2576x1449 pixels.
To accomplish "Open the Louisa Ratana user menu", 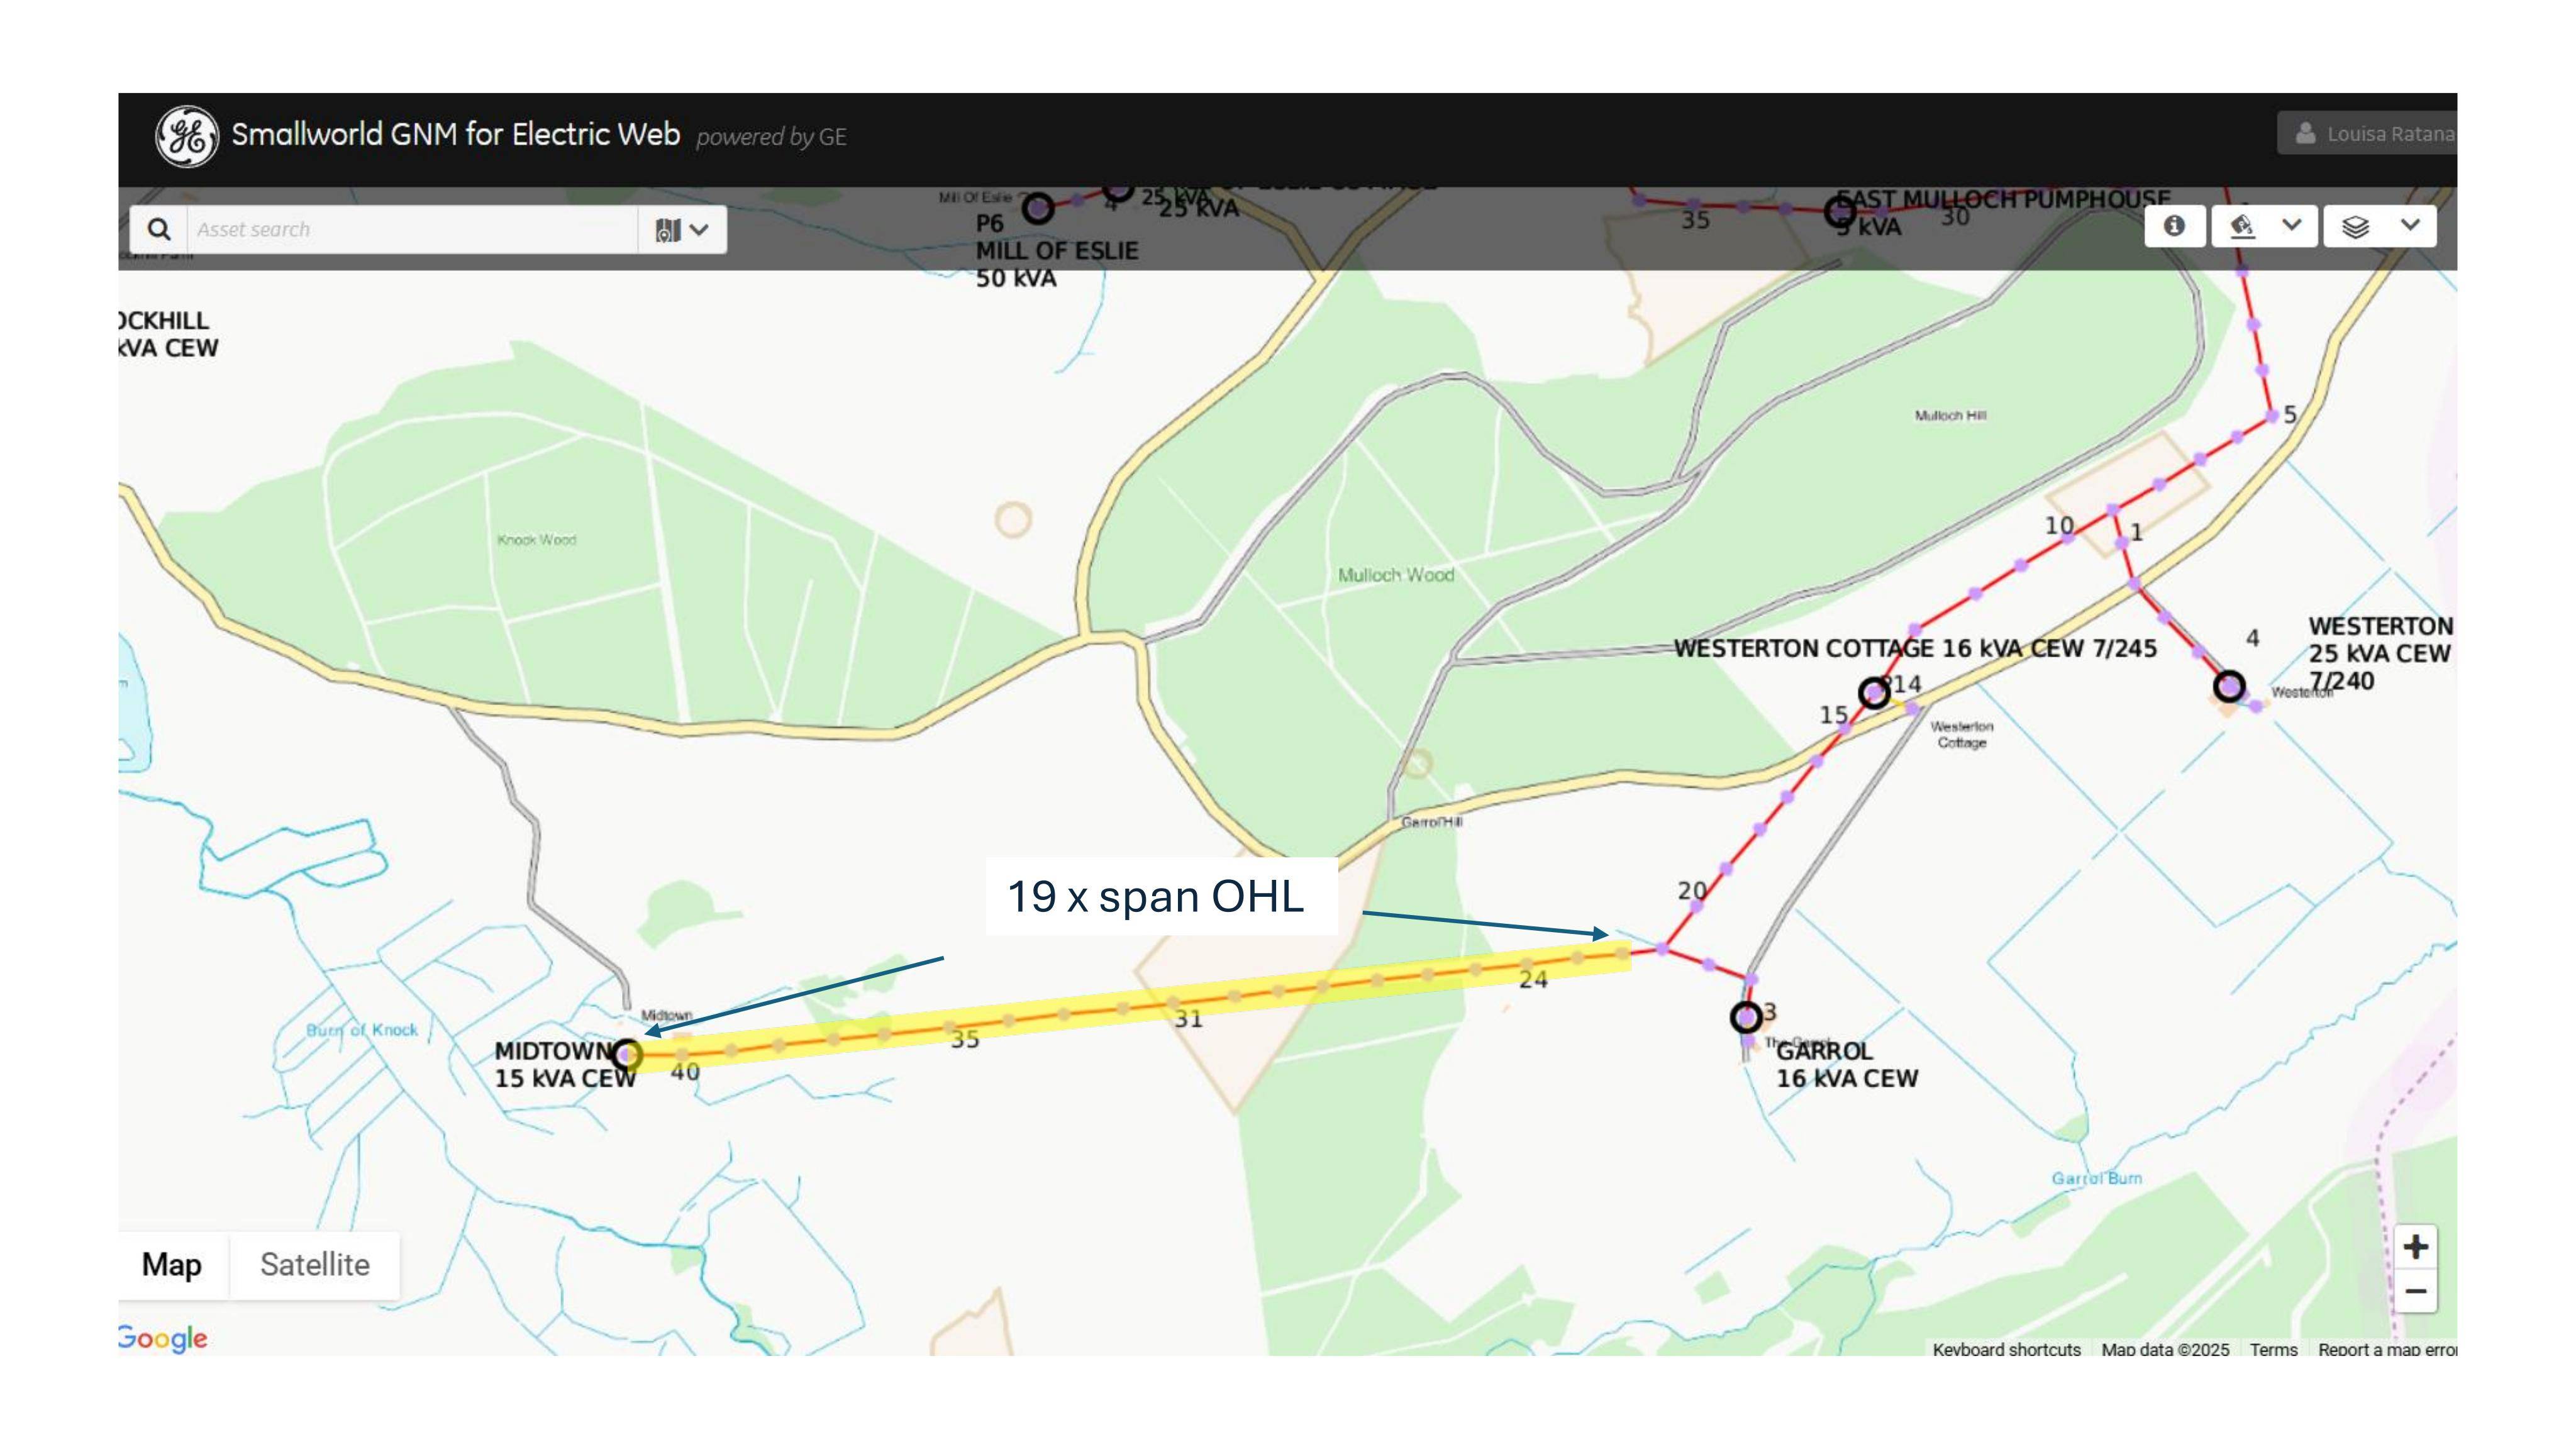I will 2367,134.
